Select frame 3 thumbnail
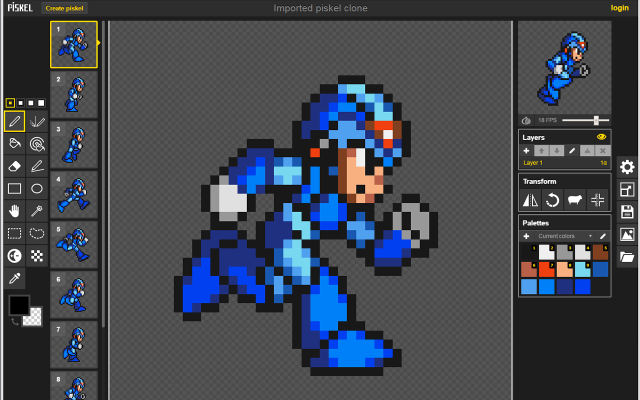Image resolution: width=640 pixels, height=400 pixels. coord(74,144)
